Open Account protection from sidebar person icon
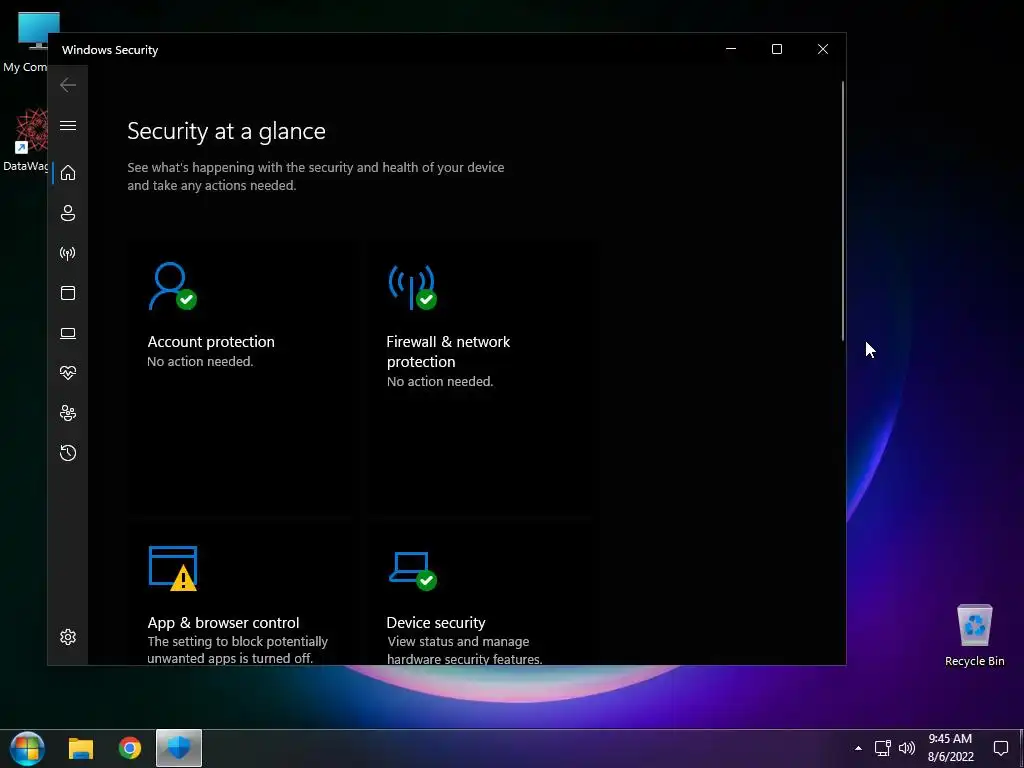This screenshot has width=1024, height=768. click(68, 213)
